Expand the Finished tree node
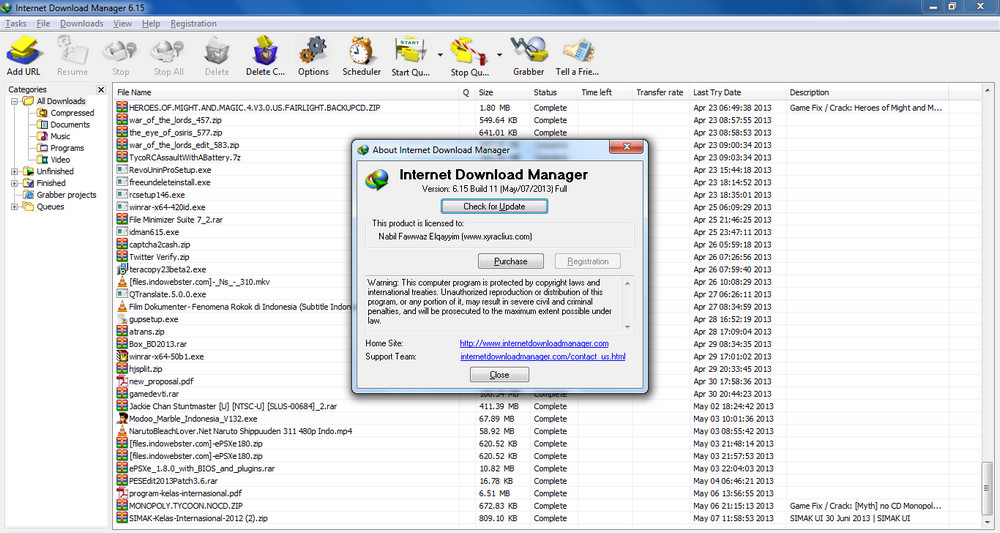The image size is (1000, 533). tap(15, 184)
